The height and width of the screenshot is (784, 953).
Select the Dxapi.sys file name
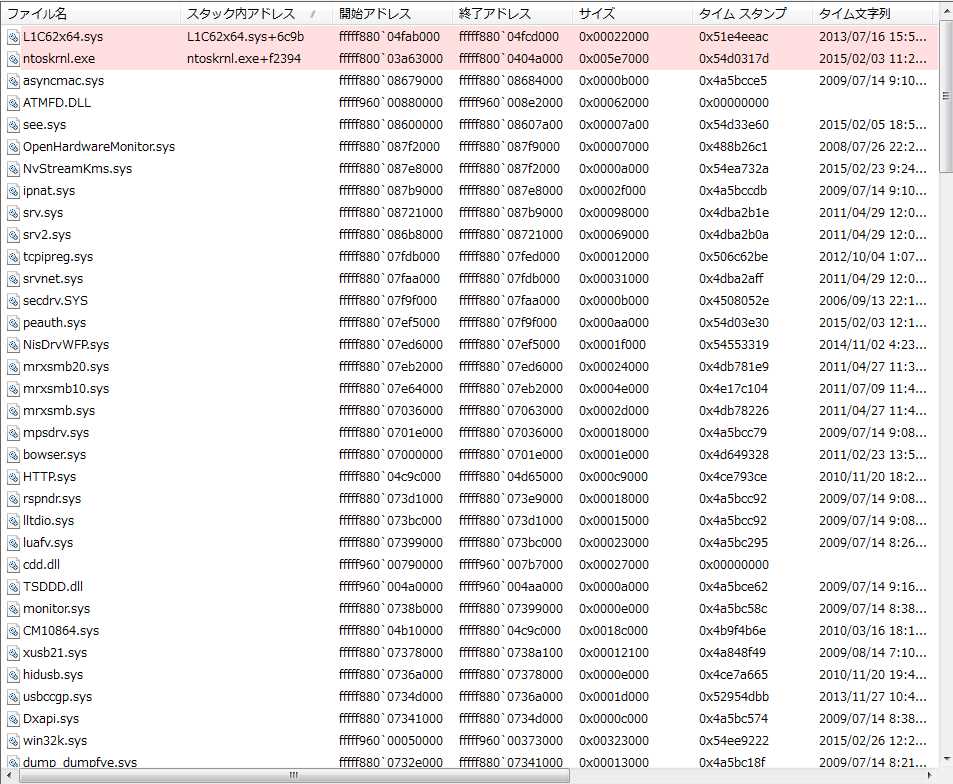(x=51, y=719)
